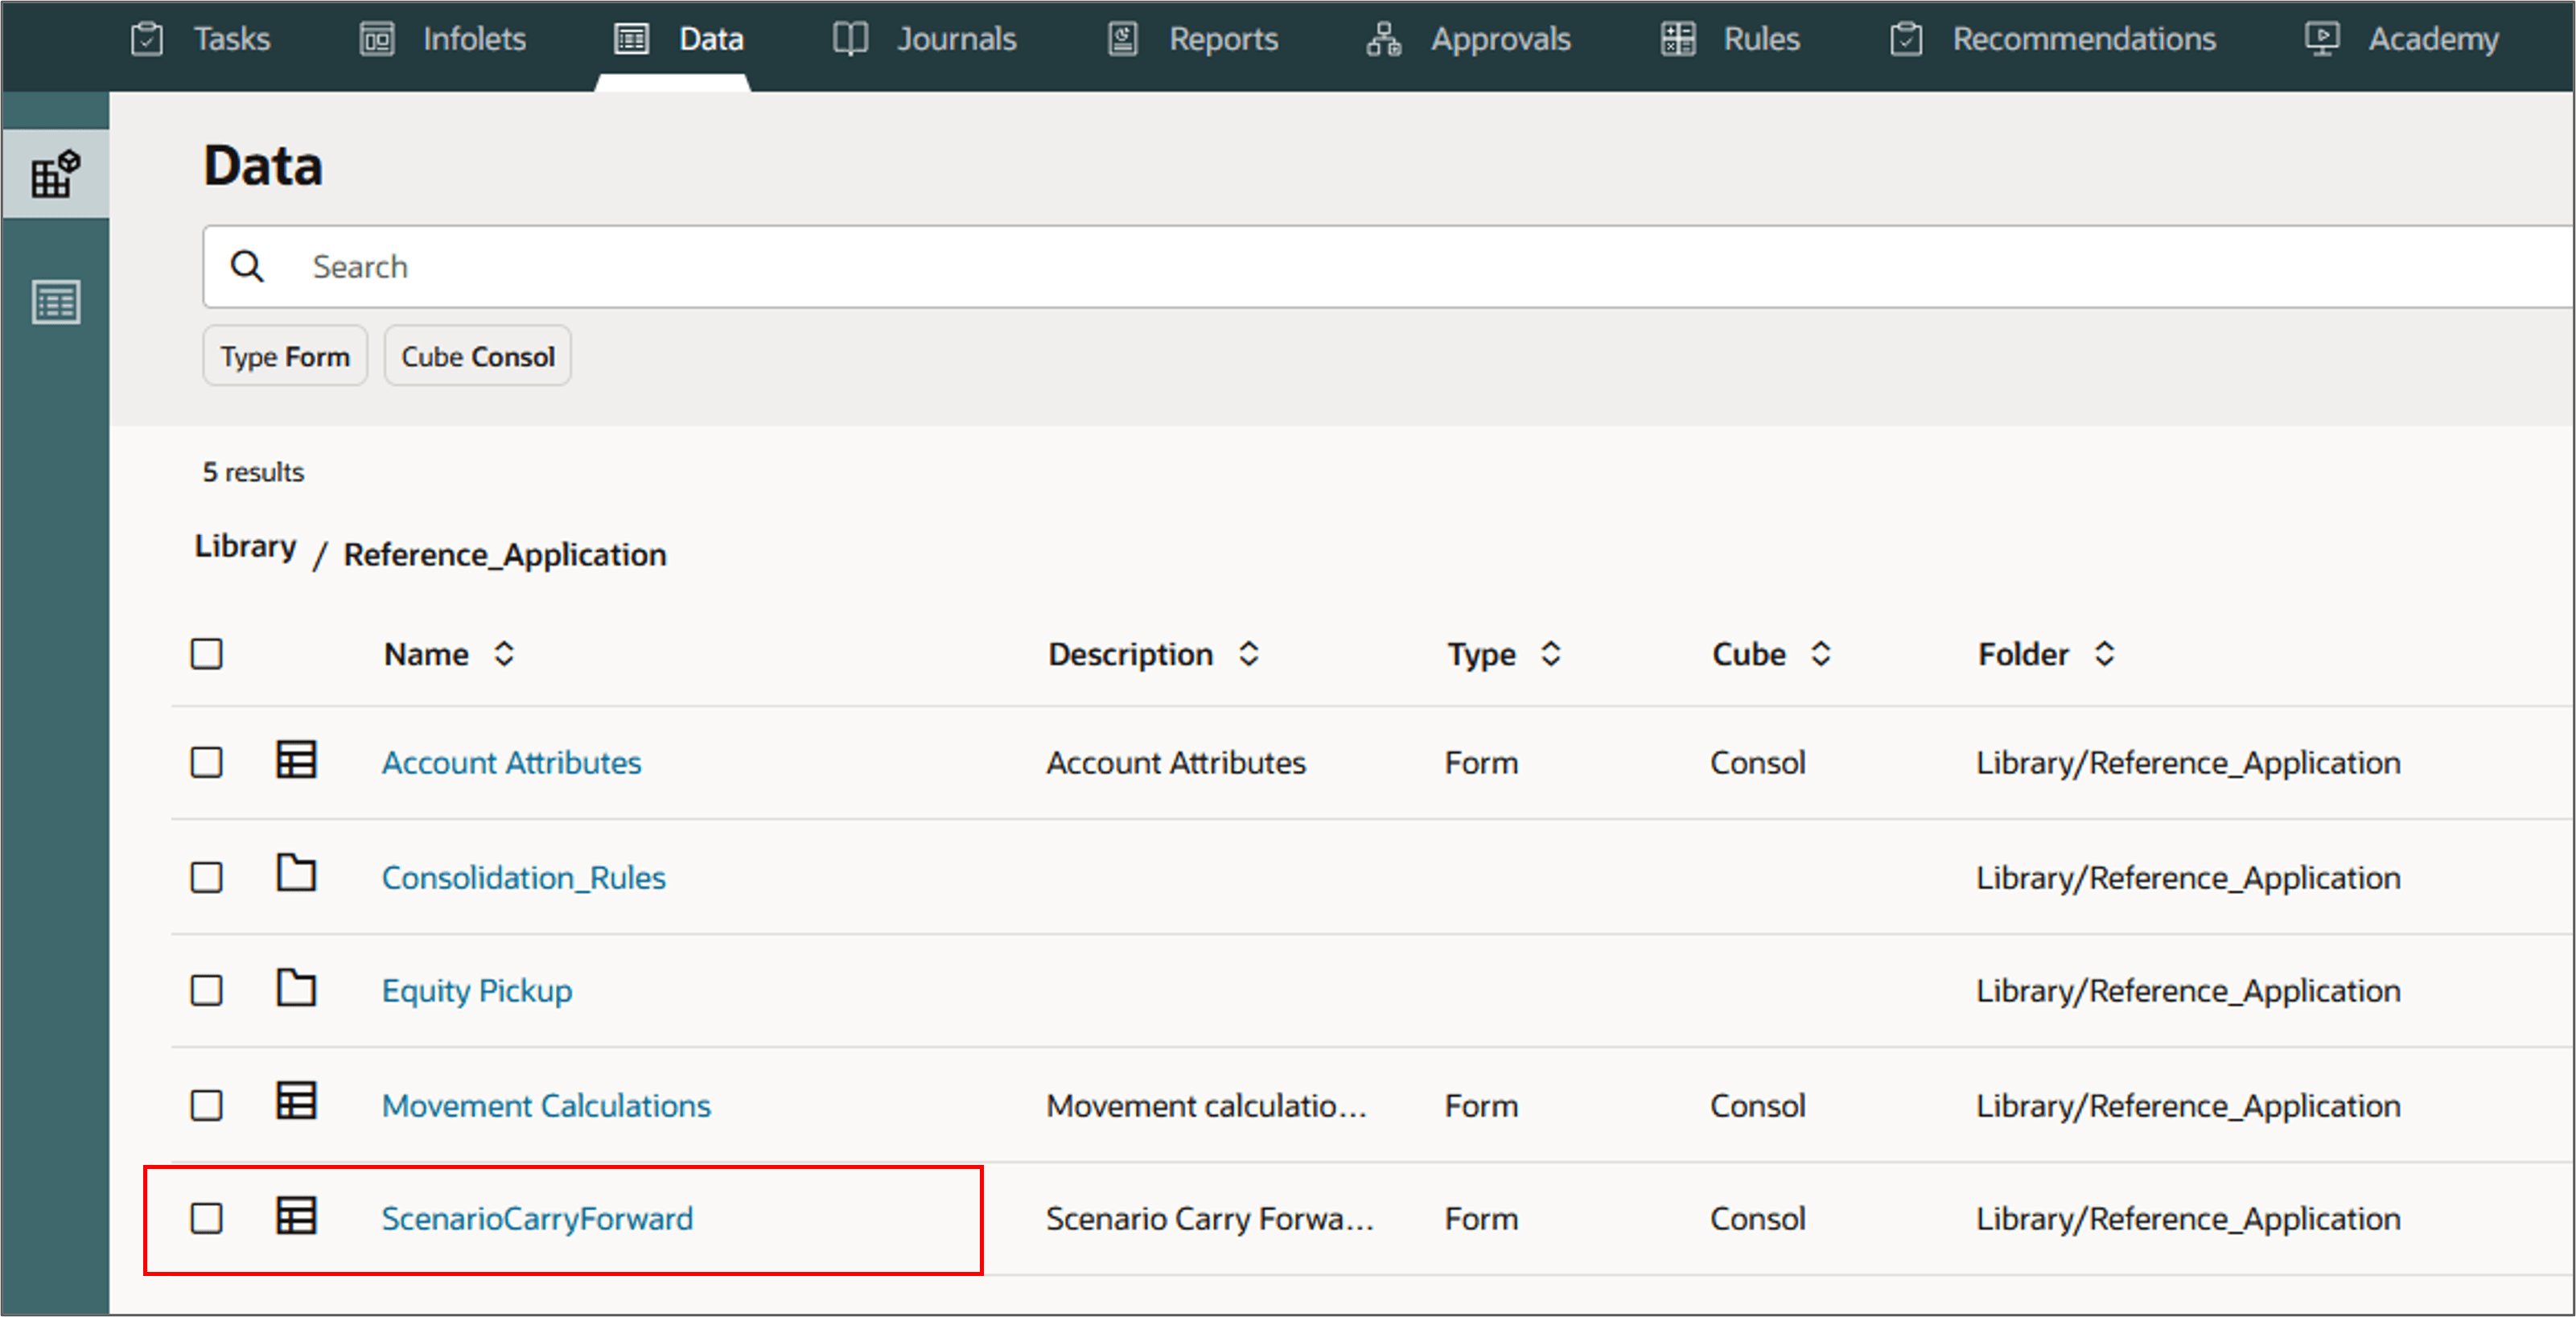Open the Movement Calculations form link
Image resolution: width=2576 pixels, height=1317 pixels.
click(x=546, y=1105)
